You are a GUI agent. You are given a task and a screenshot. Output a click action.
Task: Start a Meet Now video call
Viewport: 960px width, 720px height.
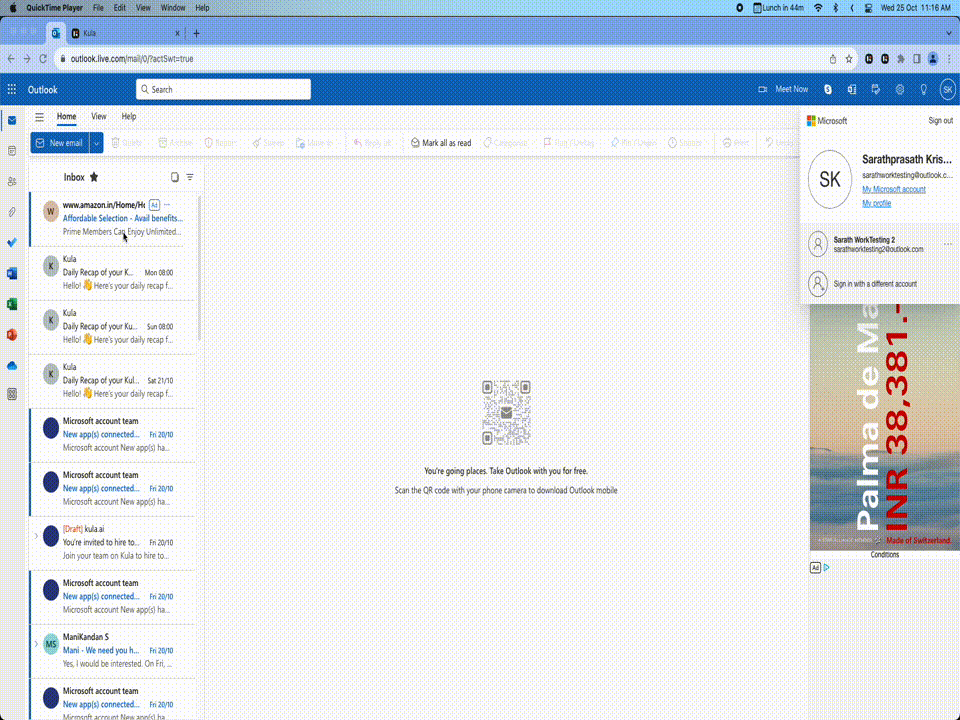coord(783,89)
